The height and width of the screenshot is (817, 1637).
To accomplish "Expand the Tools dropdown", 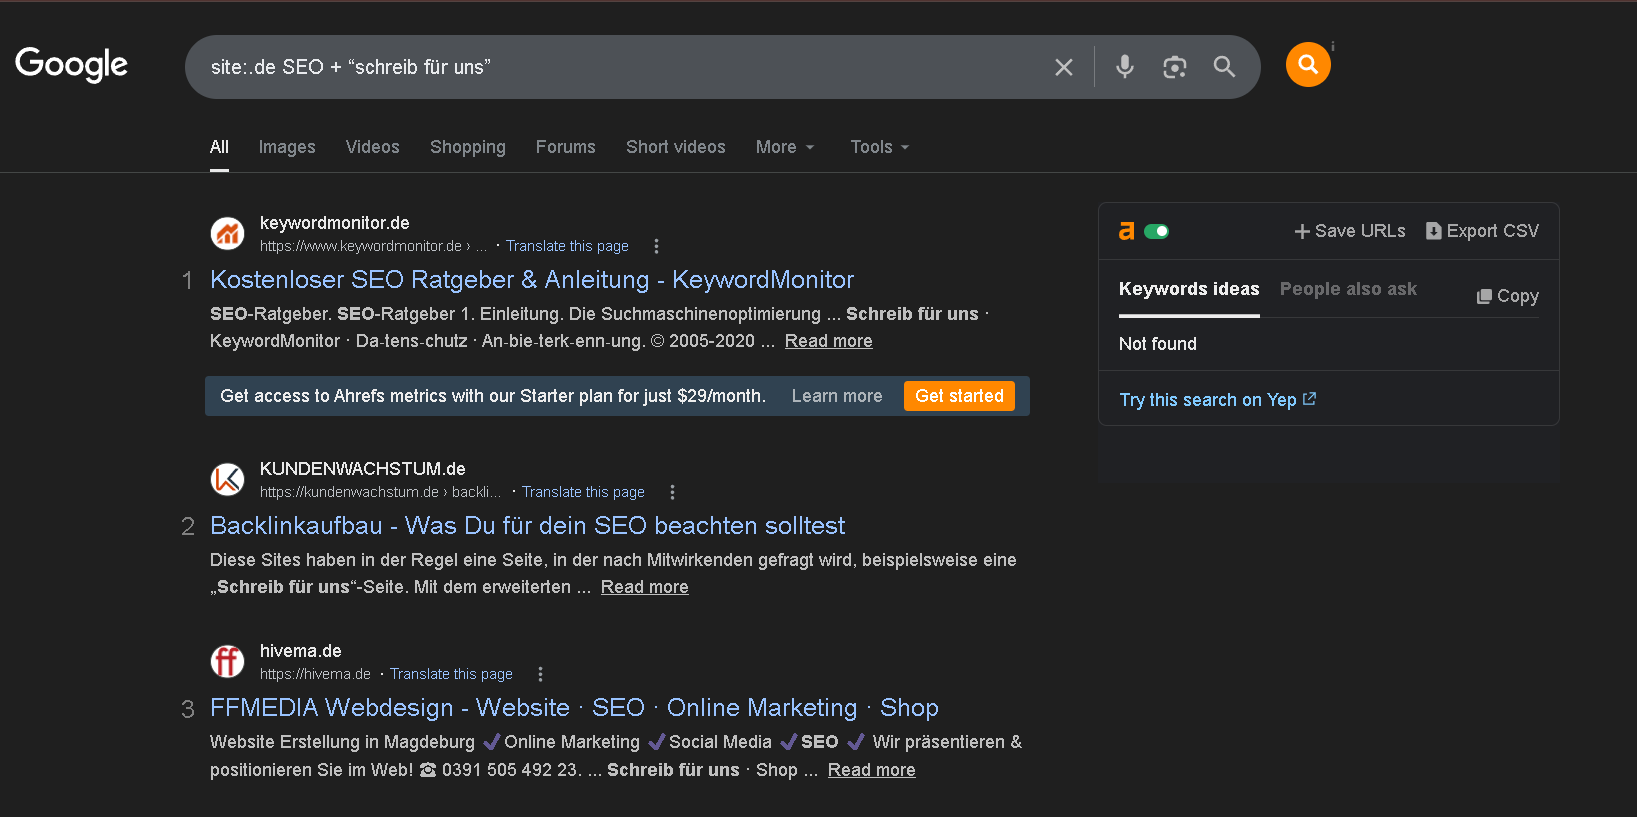I will [880, 147].
